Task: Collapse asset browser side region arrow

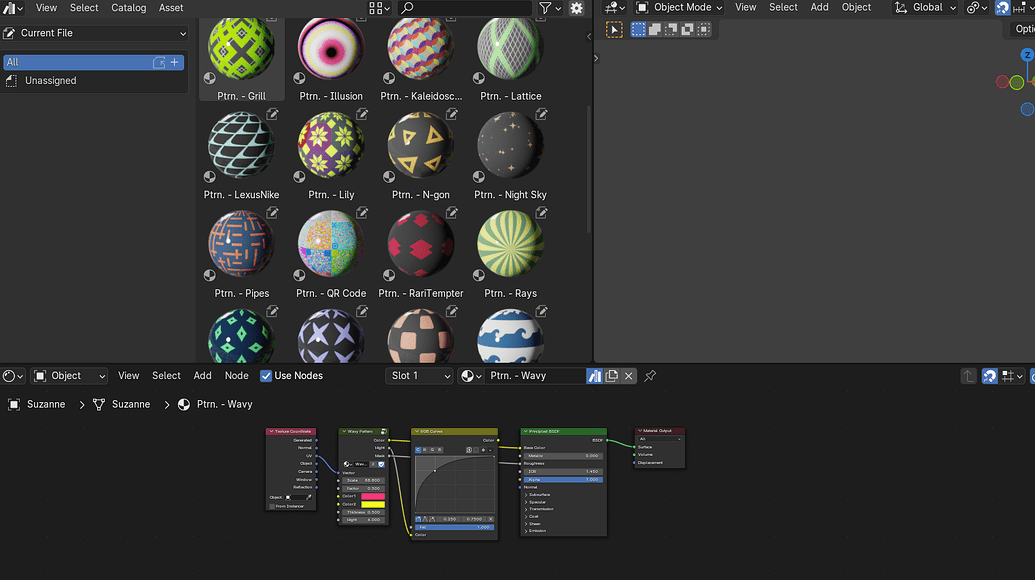Action: (589, 37)
